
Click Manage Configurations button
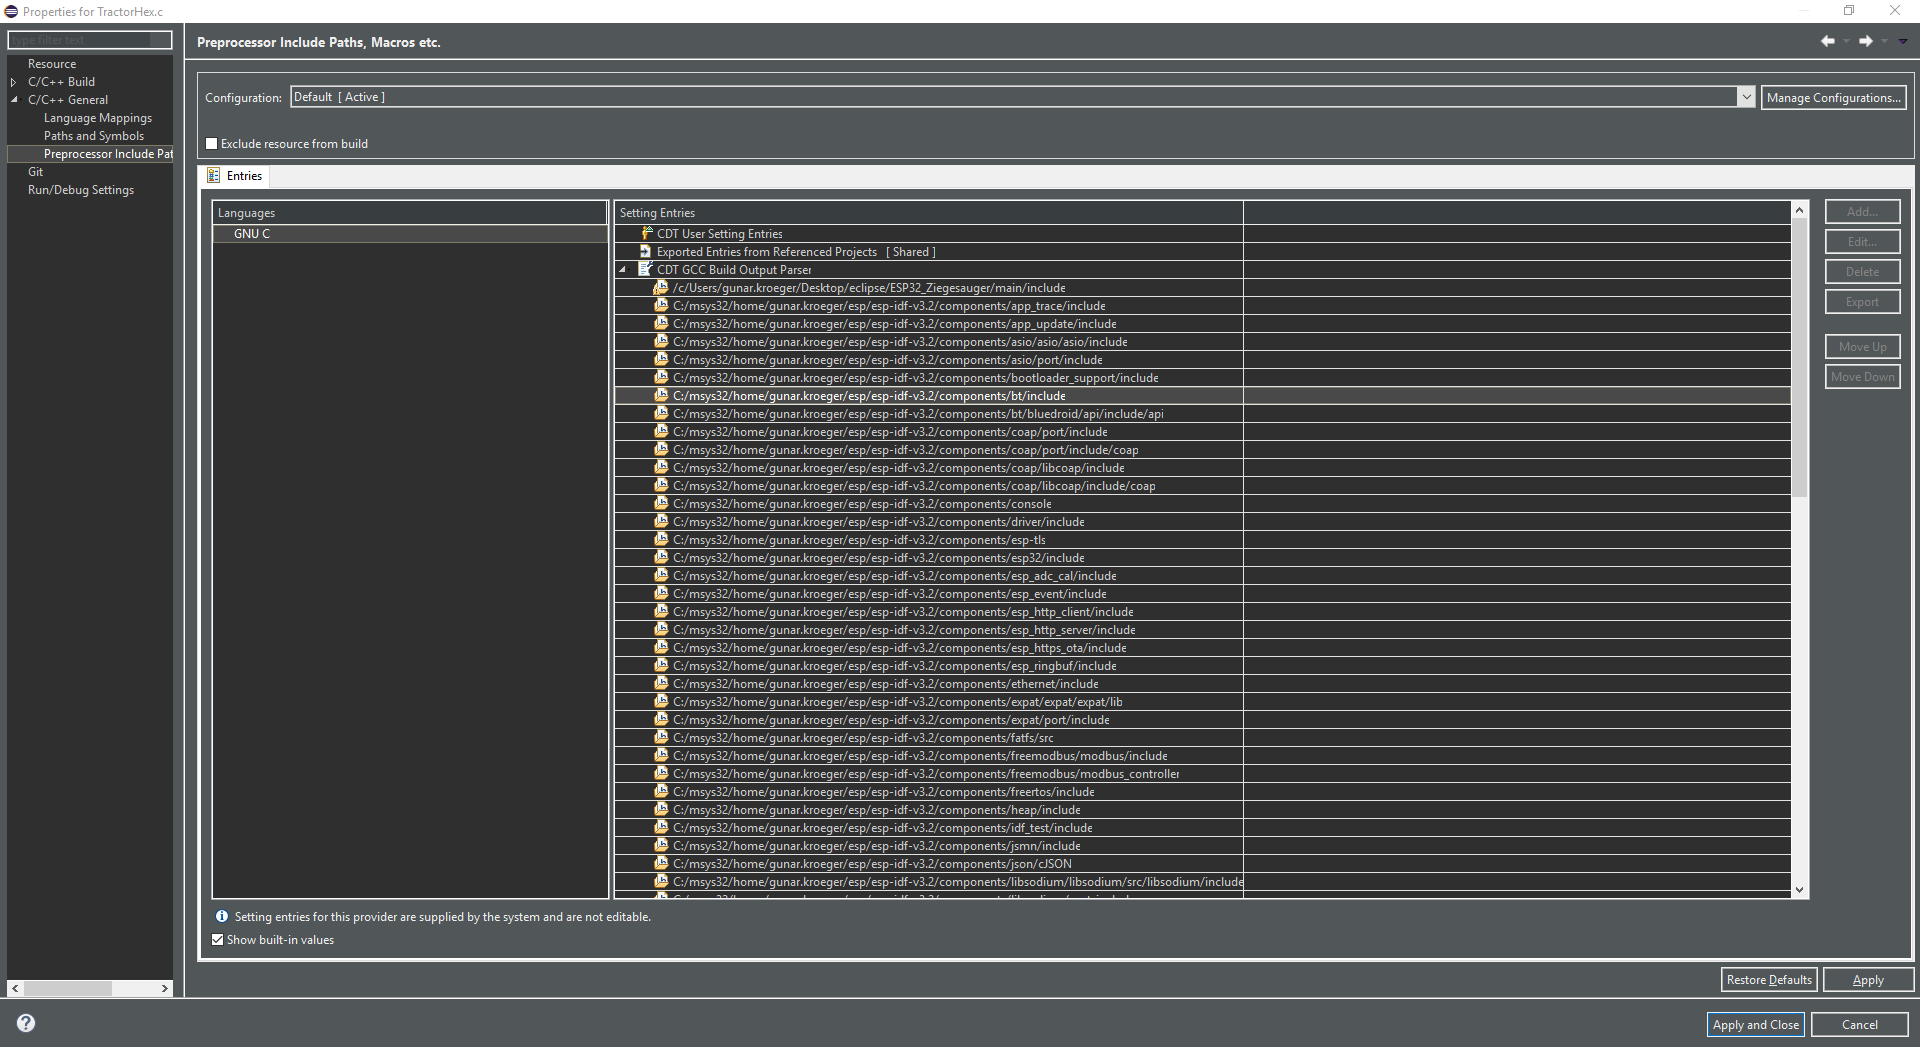coord(1833,97)
